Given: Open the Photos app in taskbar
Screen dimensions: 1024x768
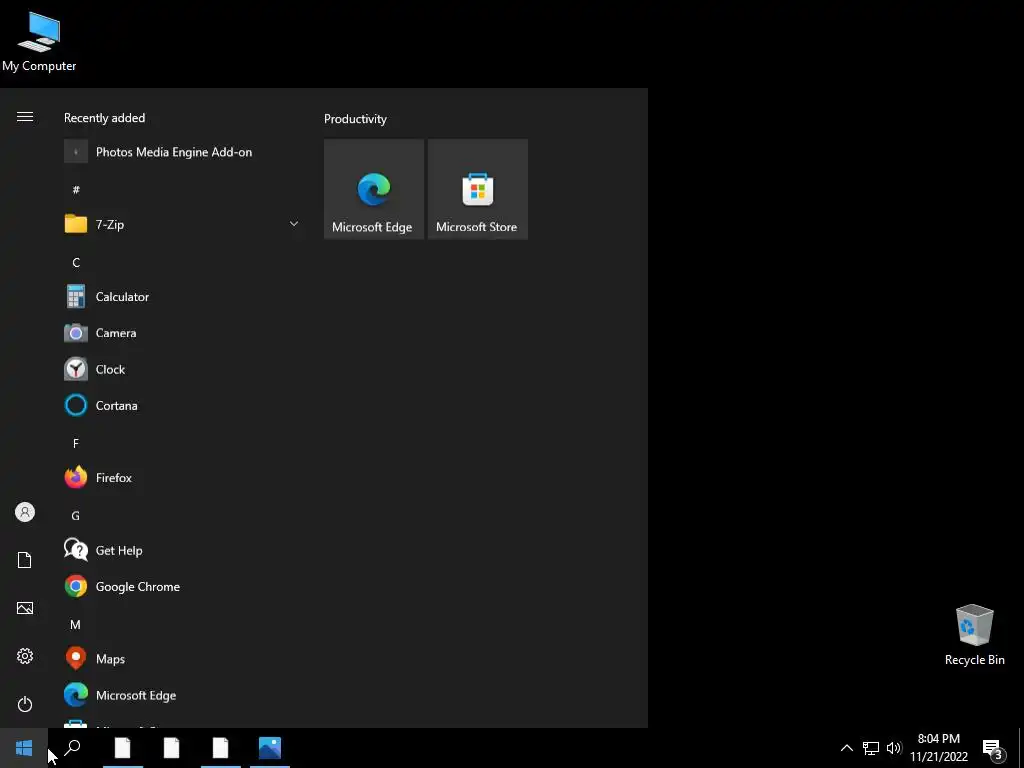Looking at the screenshot, I should (270, 748).
